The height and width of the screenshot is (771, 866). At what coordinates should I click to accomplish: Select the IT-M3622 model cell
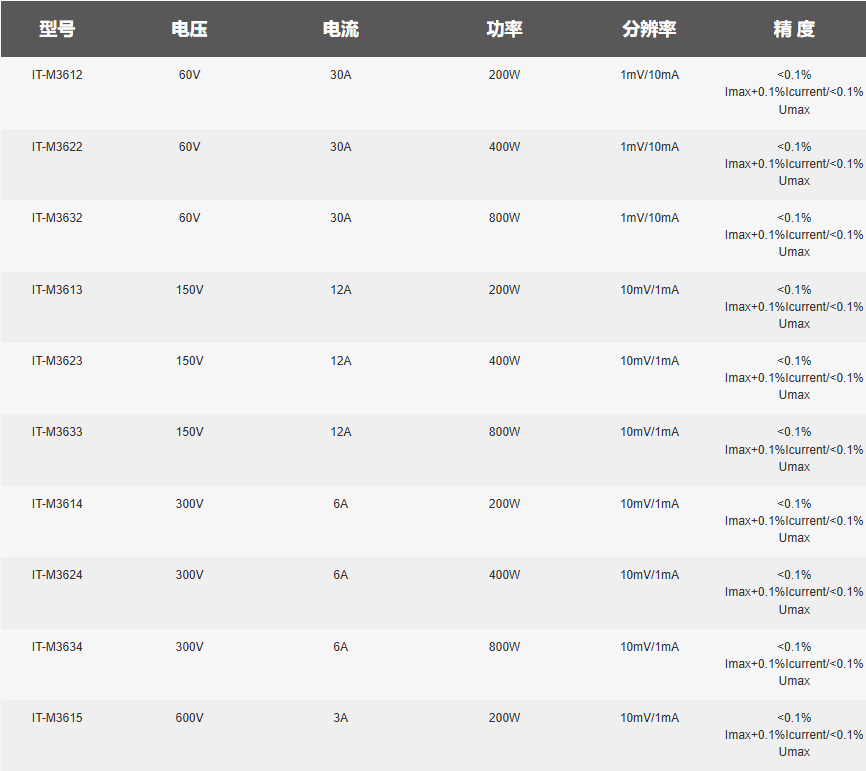(57, 146)
